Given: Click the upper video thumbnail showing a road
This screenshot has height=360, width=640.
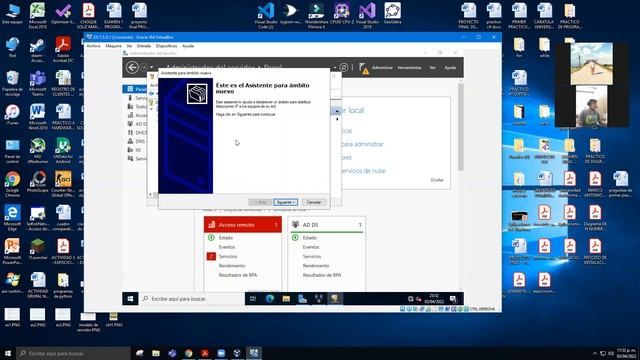Looking at the screenshot, I should coord(591,63).
